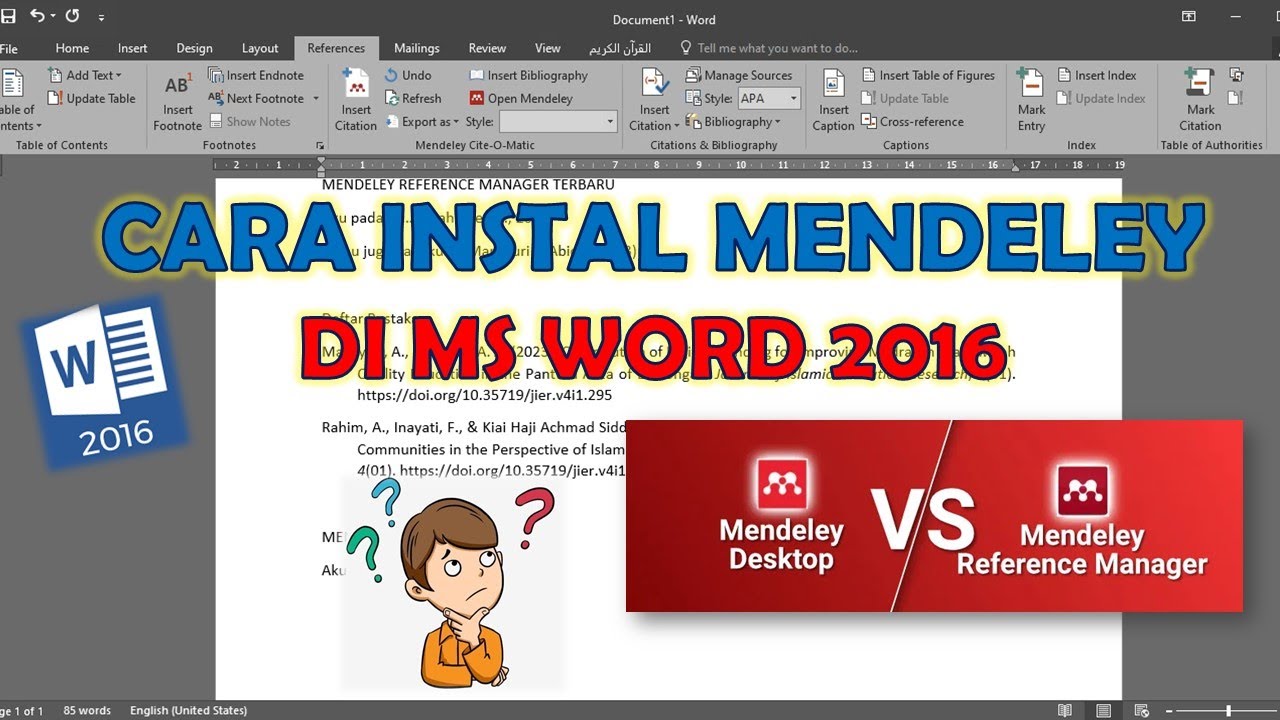
Task: Click Update Table in Captions group
Action: pos(905,98)
